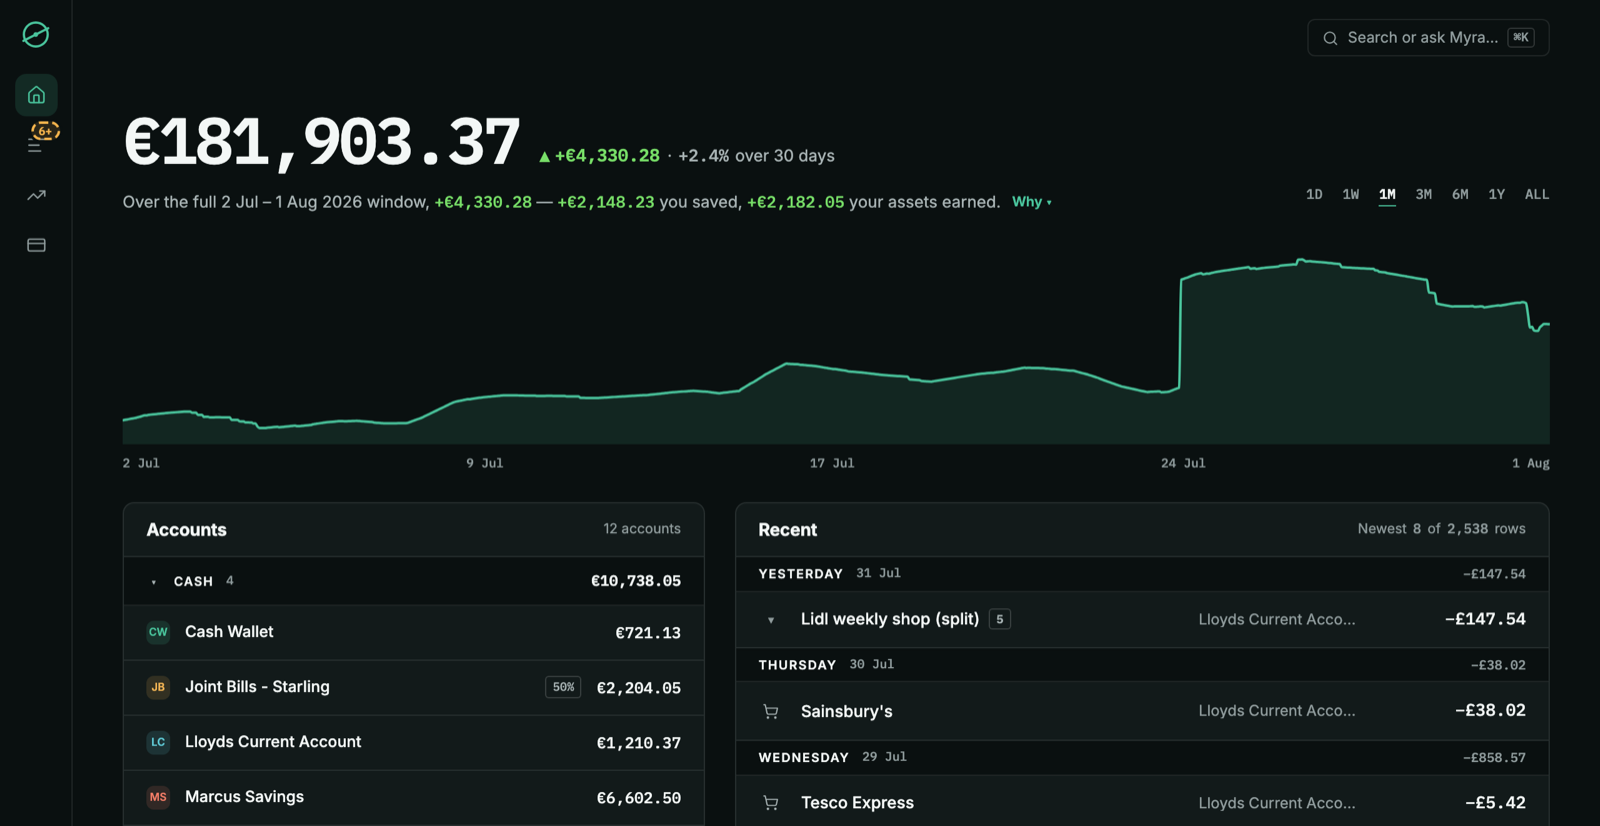Screen dimensions: 1600x826
Task: Click the 9 Jul chart axis label
Action: coord(484,463)
